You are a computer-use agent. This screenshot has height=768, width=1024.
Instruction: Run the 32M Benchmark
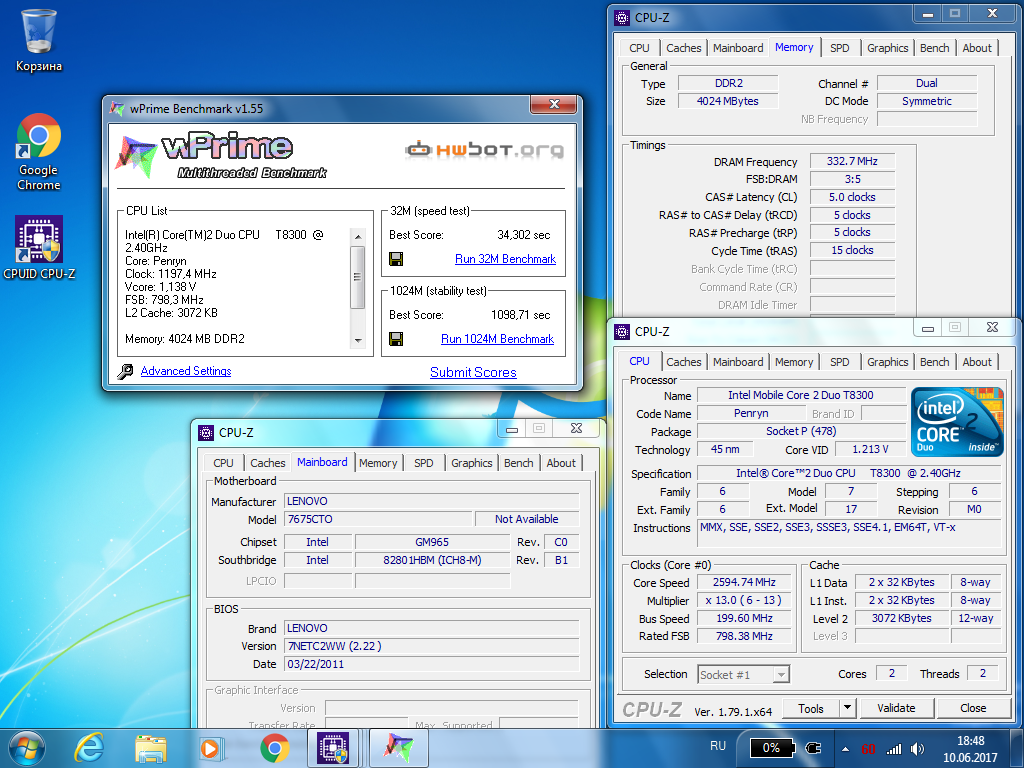pos(505,259)
